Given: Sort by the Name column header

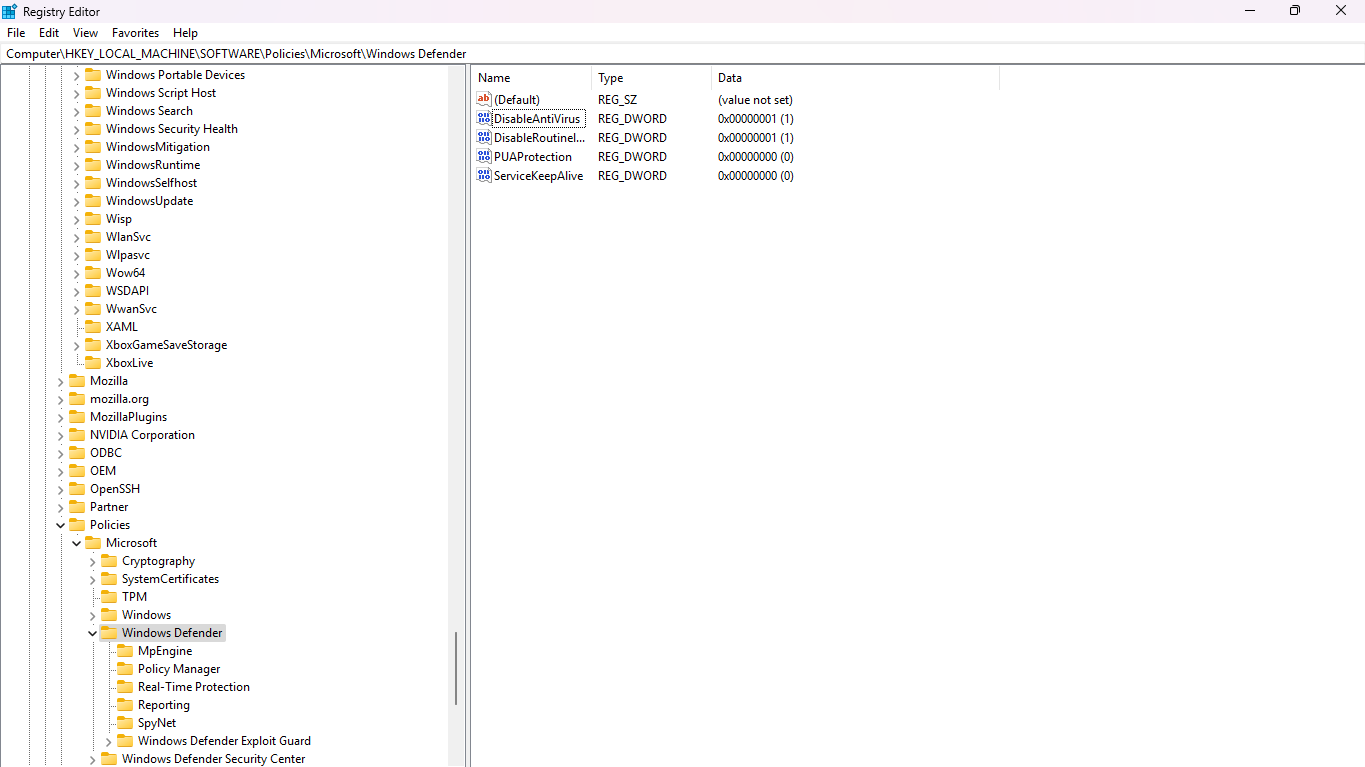Looking at the screenshot, I should 532,78.
